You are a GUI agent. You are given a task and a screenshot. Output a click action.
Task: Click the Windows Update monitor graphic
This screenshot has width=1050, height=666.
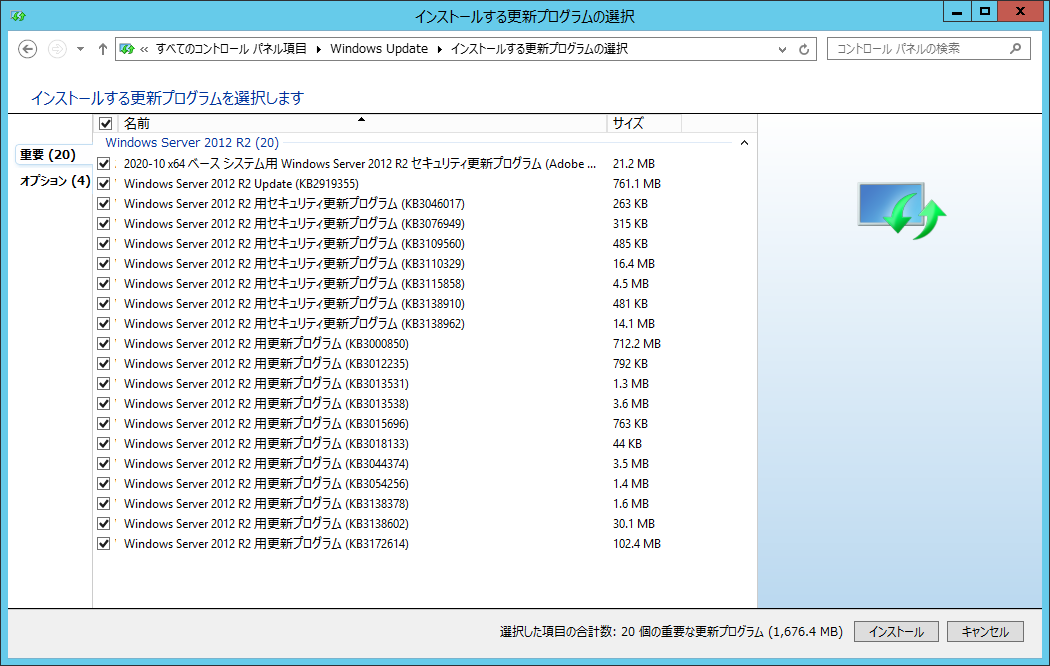901,210
